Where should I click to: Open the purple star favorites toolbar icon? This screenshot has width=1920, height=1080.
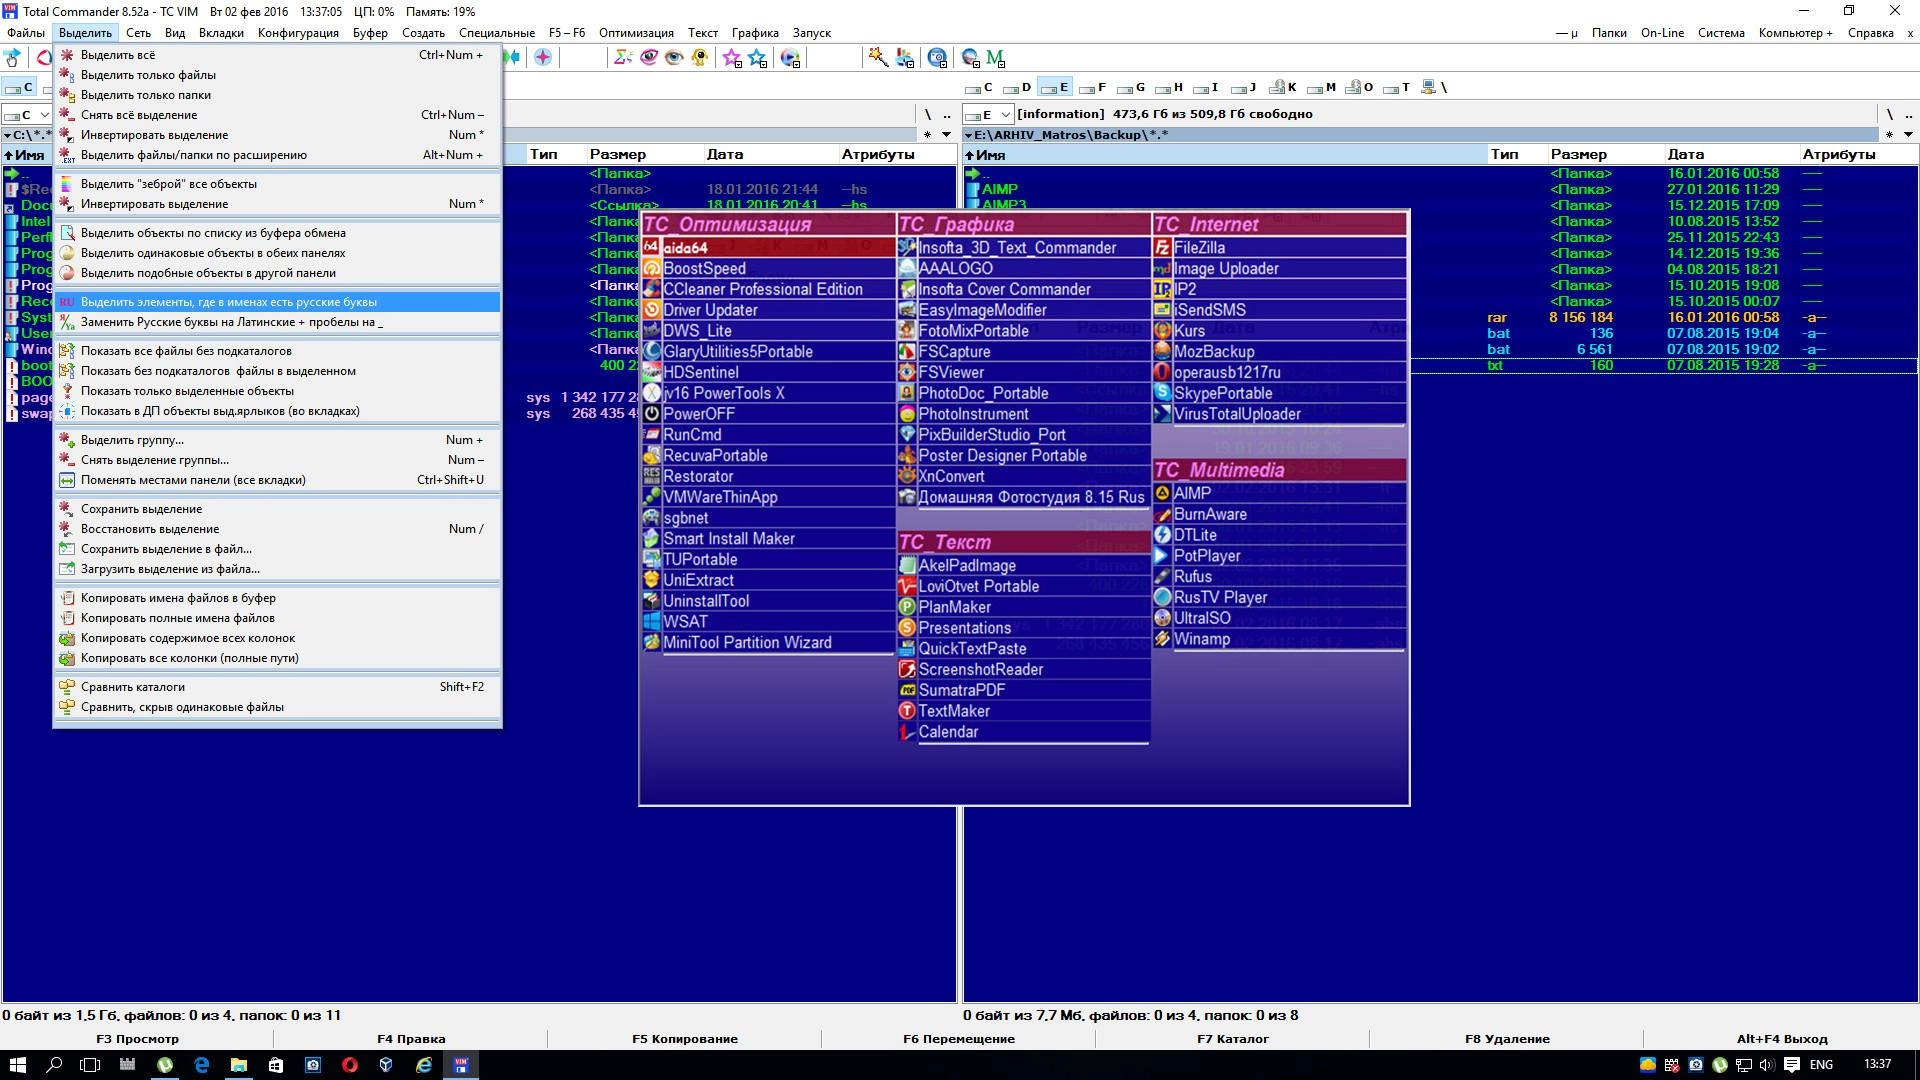coord(732,58)
